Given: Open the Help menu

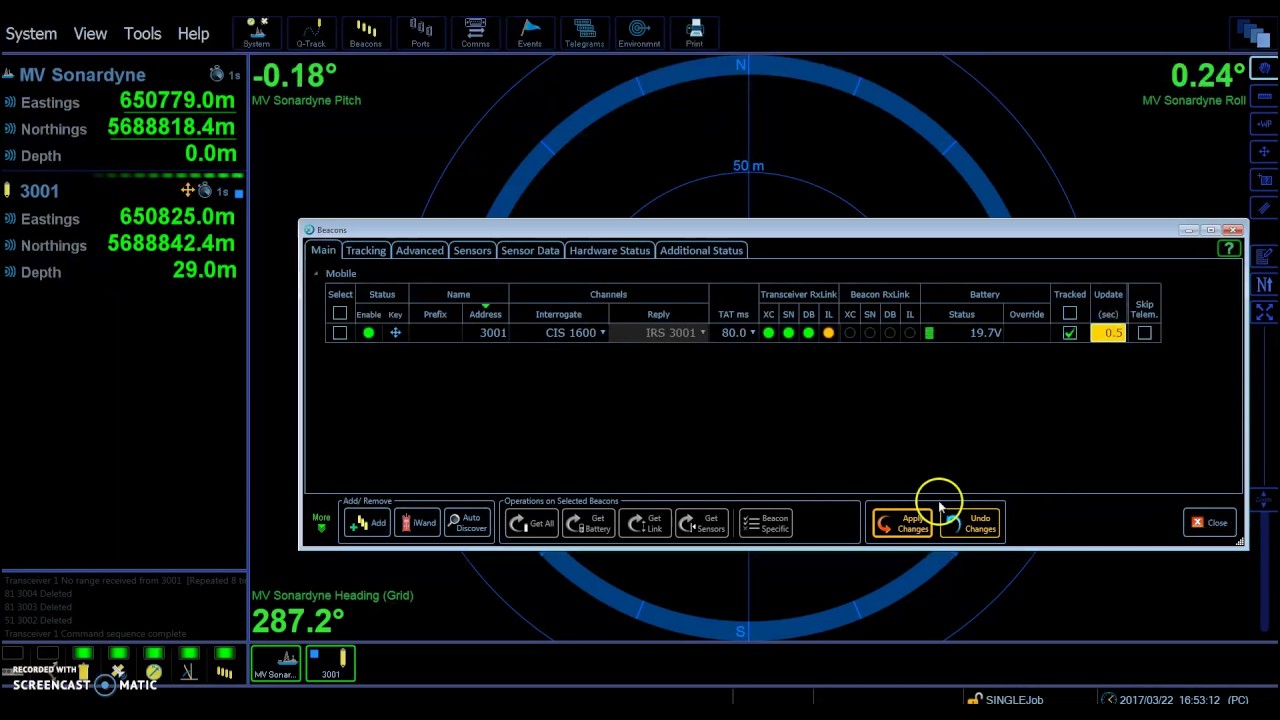Looking at the screenshot, I should coord(193,33).
